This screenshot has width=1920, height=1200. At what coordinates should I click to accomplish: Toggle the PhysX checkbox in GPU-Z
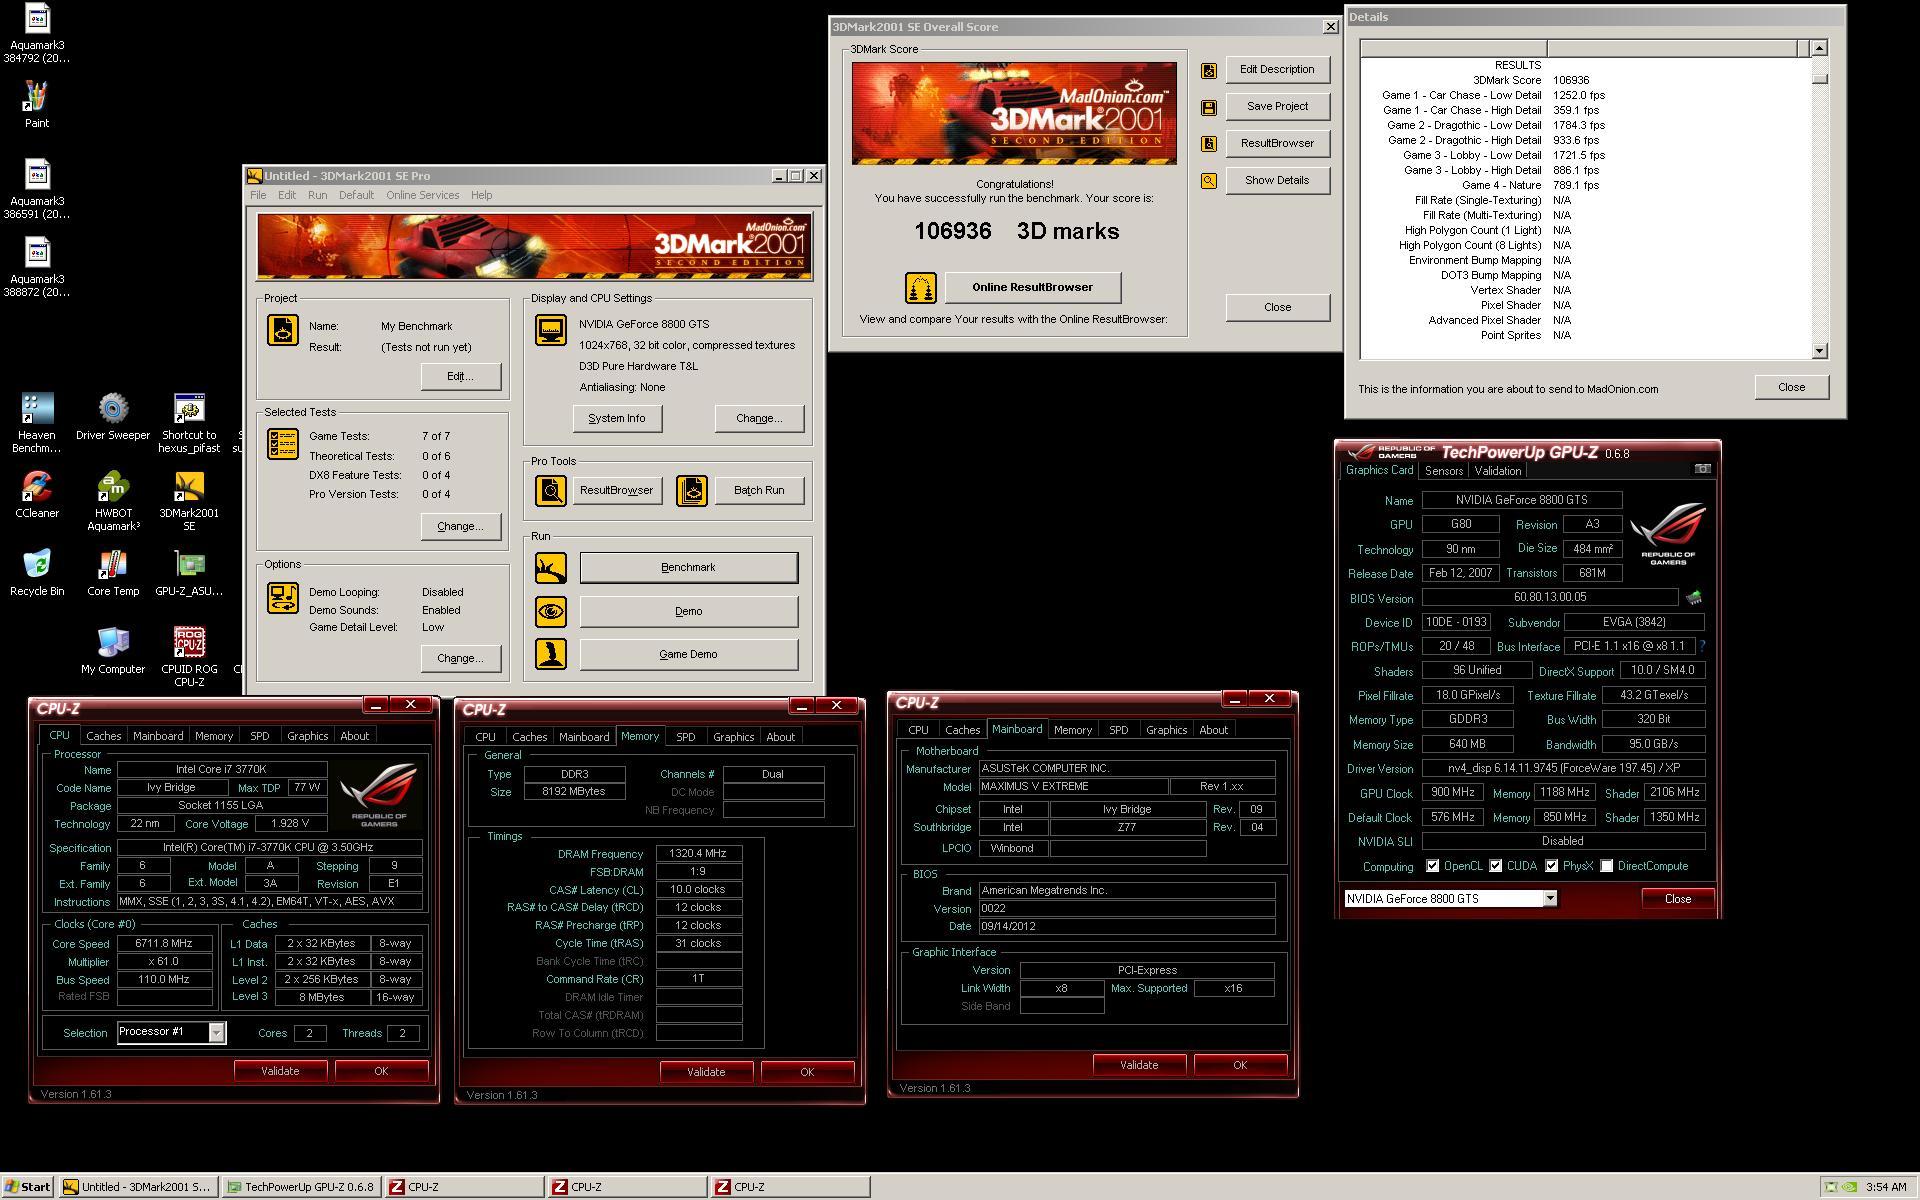pyautogui.click(x=1551, y=866)
